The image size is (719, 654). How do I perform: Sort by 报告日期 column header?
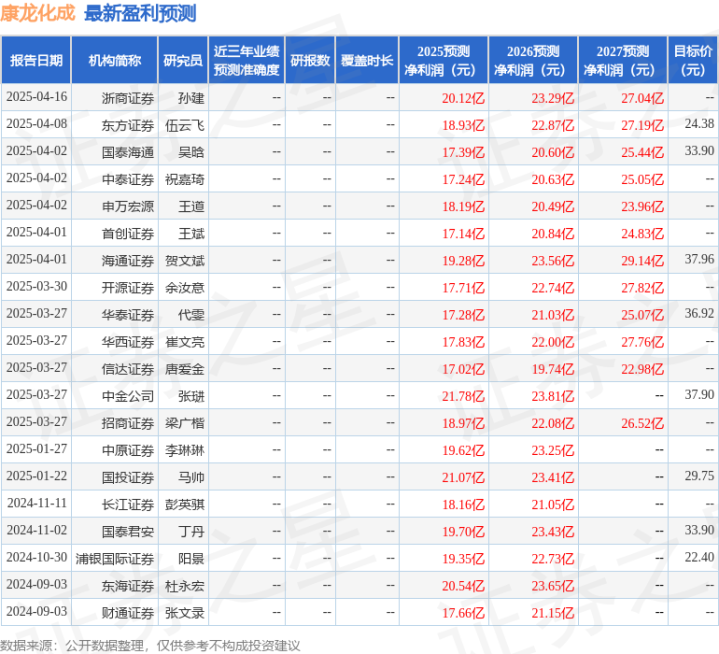click(36, 60)
